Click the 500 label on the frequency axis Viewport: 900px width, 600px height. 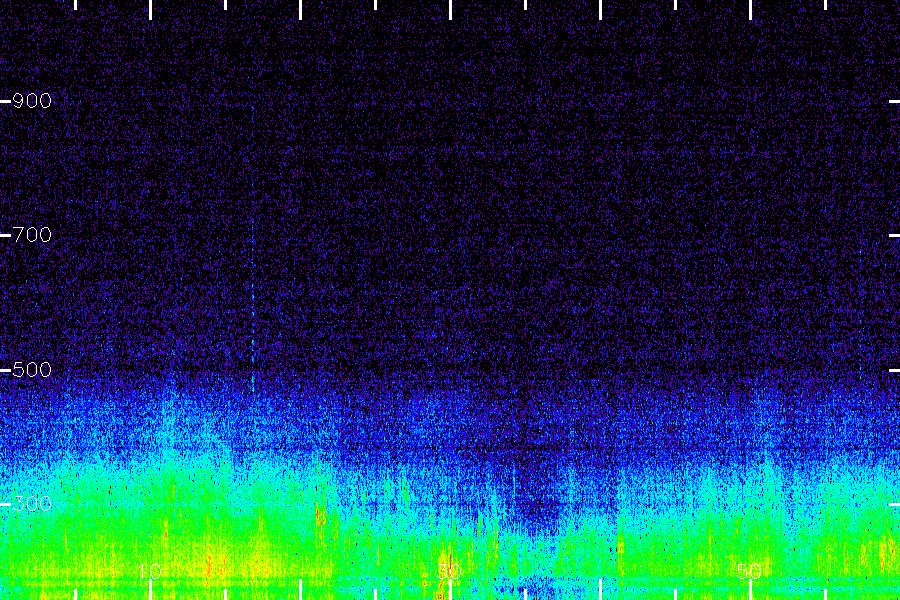[32, 370]
